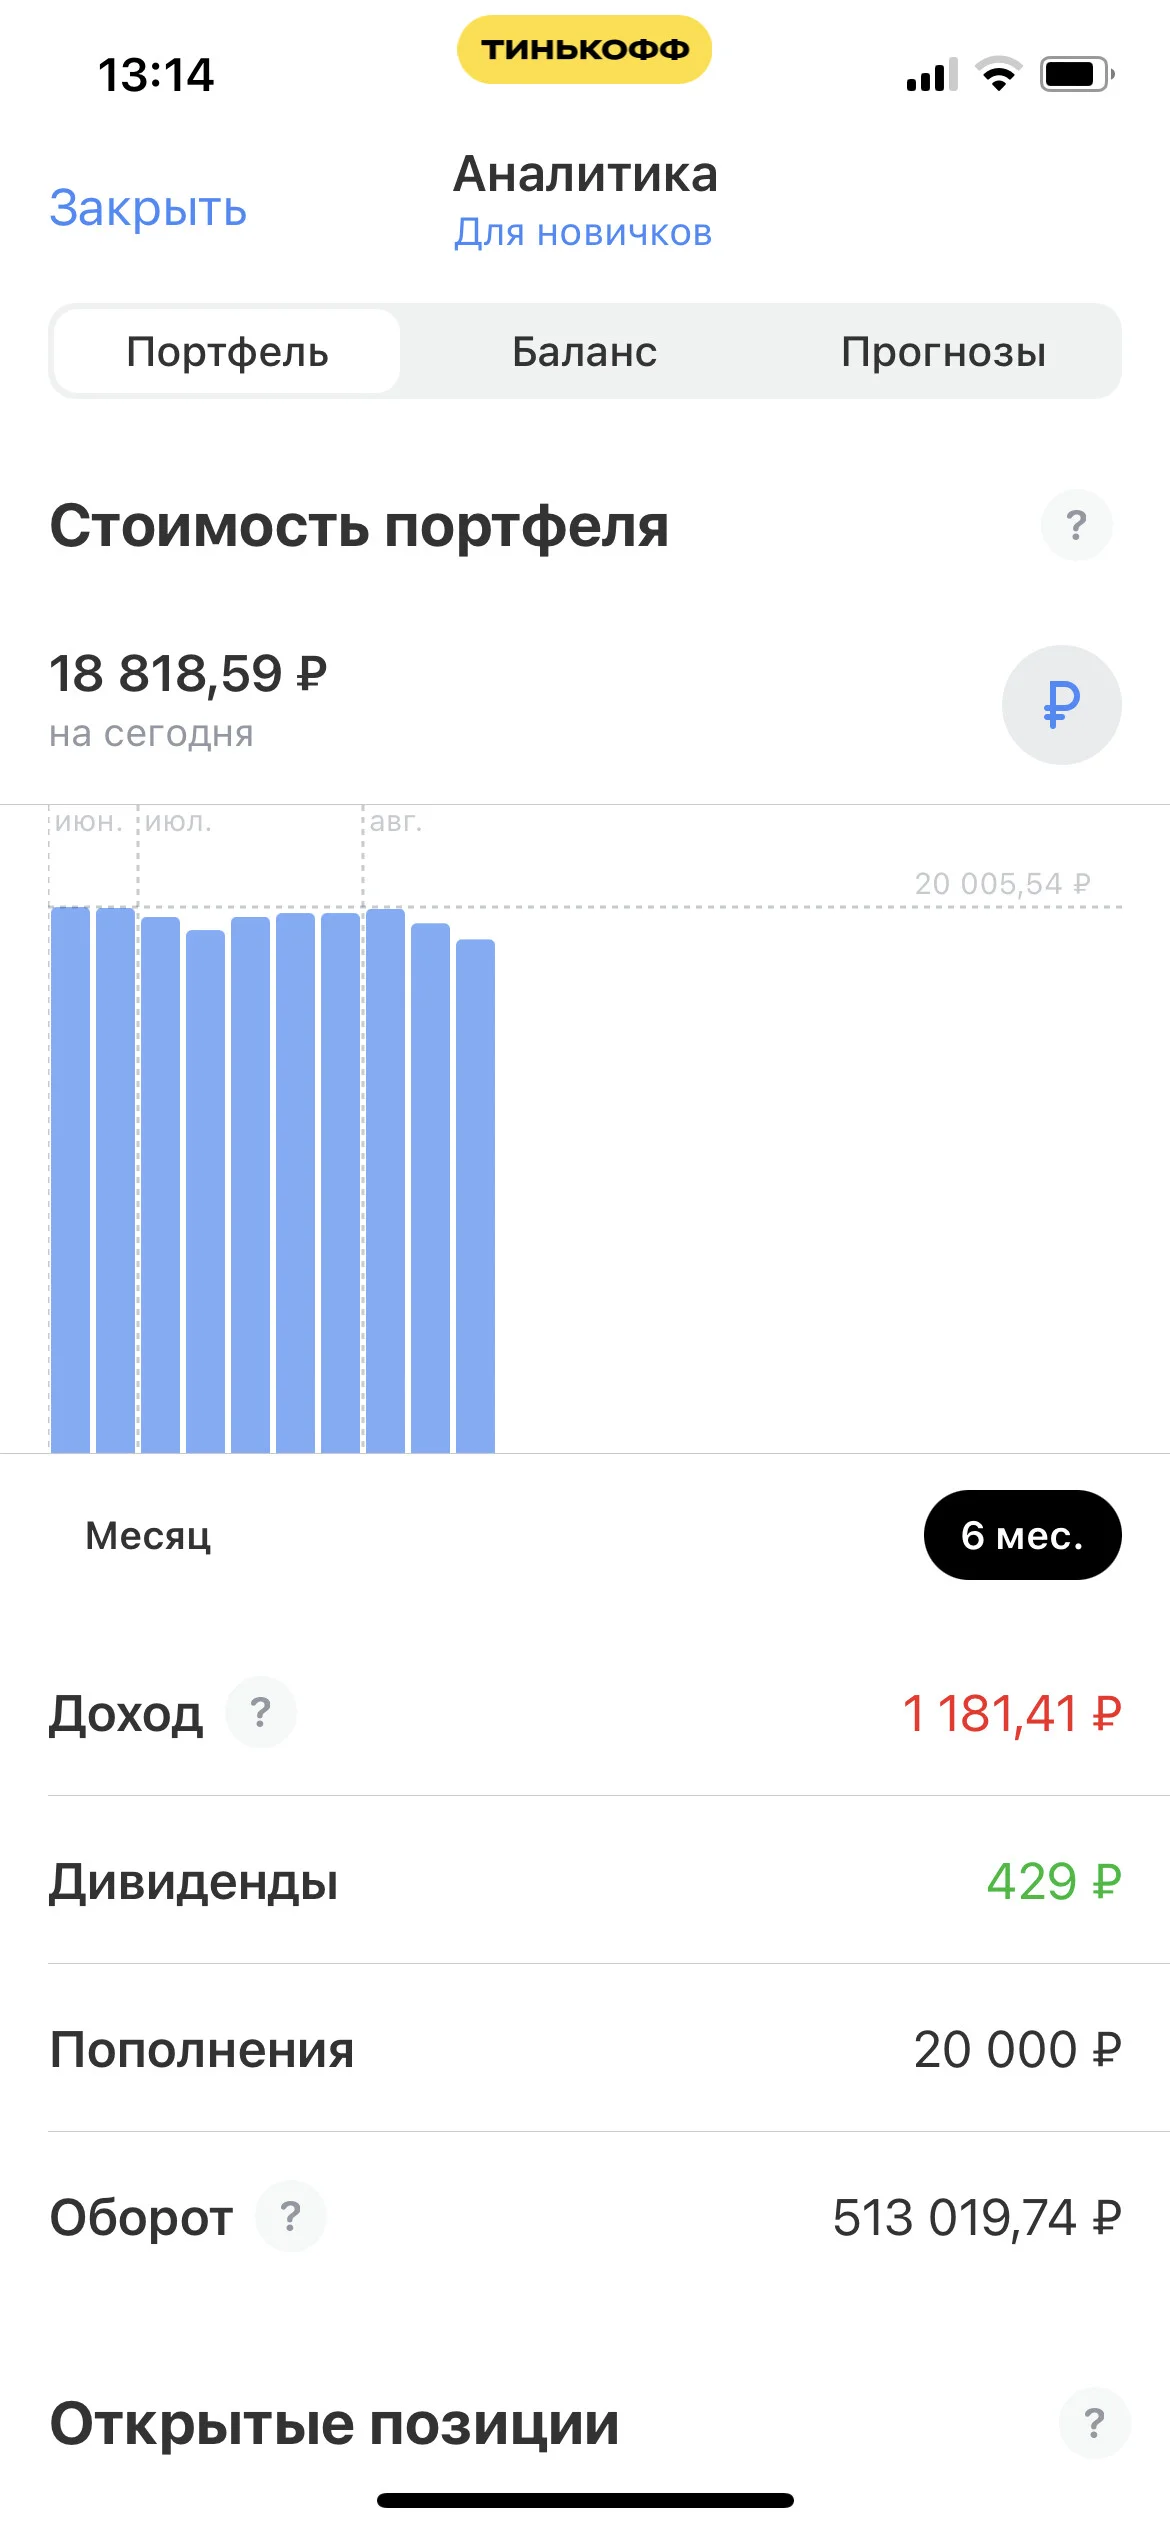Open help for Открытые позиции
1170x2532 pixels.
coord(1094,2422)
